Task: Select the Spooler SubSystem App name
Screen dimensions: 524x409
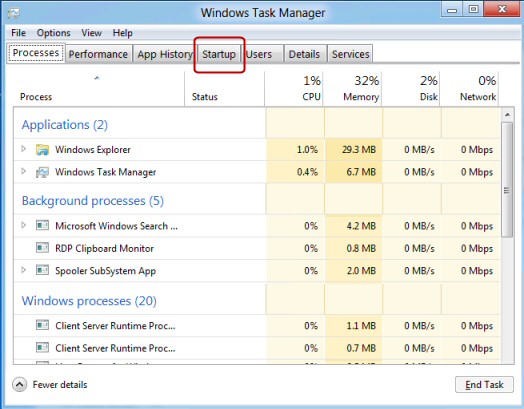Action: pyautogui.click(x=106, y=271)
